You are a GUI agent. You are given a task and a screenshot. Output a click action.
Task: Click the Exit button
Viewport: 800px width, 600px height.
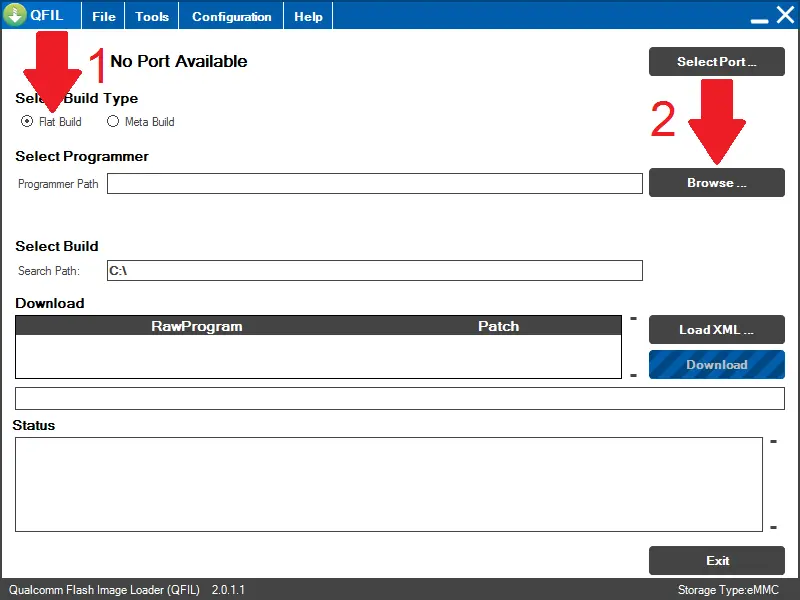(x=716, y=560)
